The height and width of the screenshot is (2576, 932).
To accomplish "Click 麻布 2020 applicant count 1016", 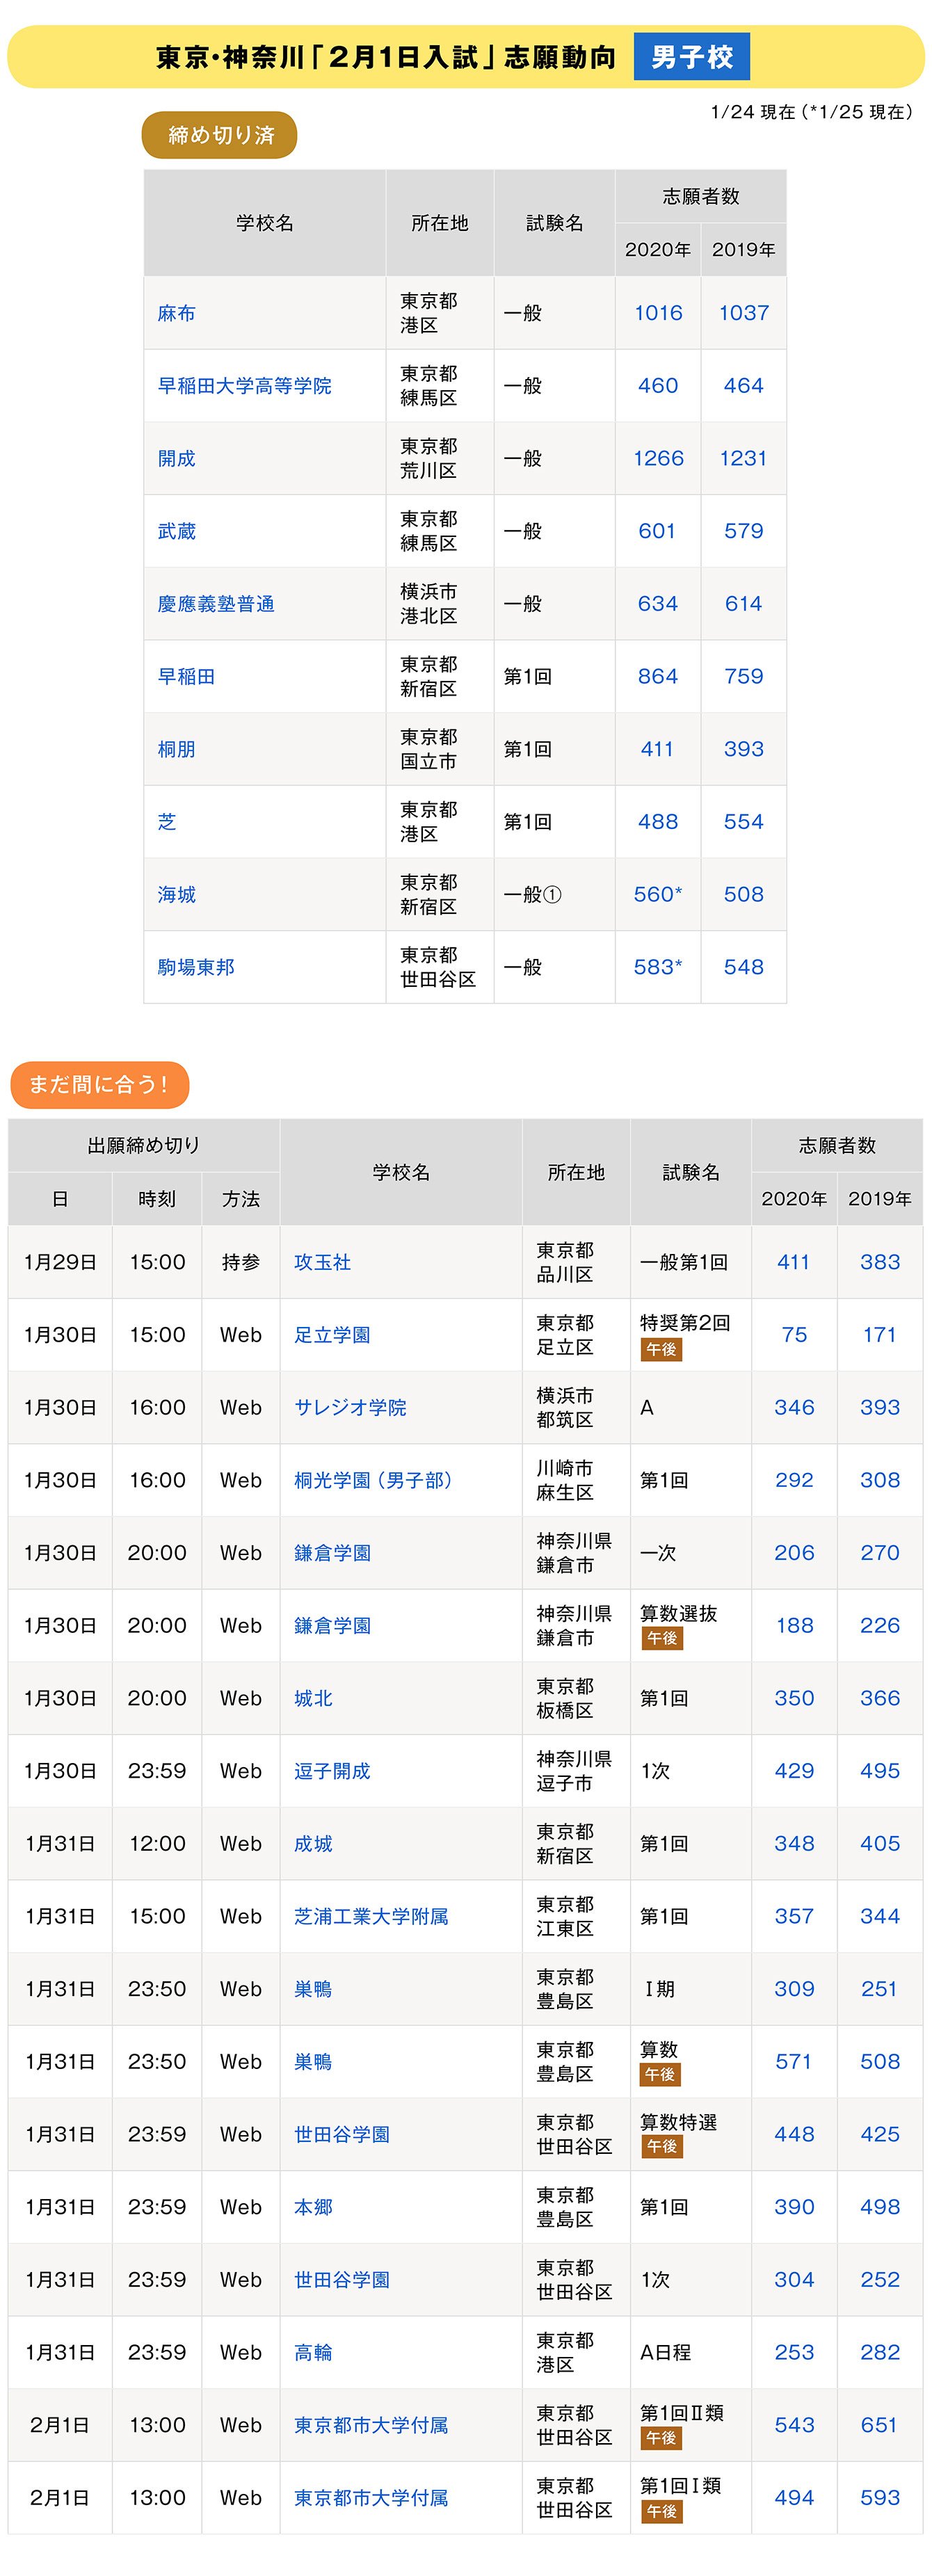I will [x=658, y=313].
